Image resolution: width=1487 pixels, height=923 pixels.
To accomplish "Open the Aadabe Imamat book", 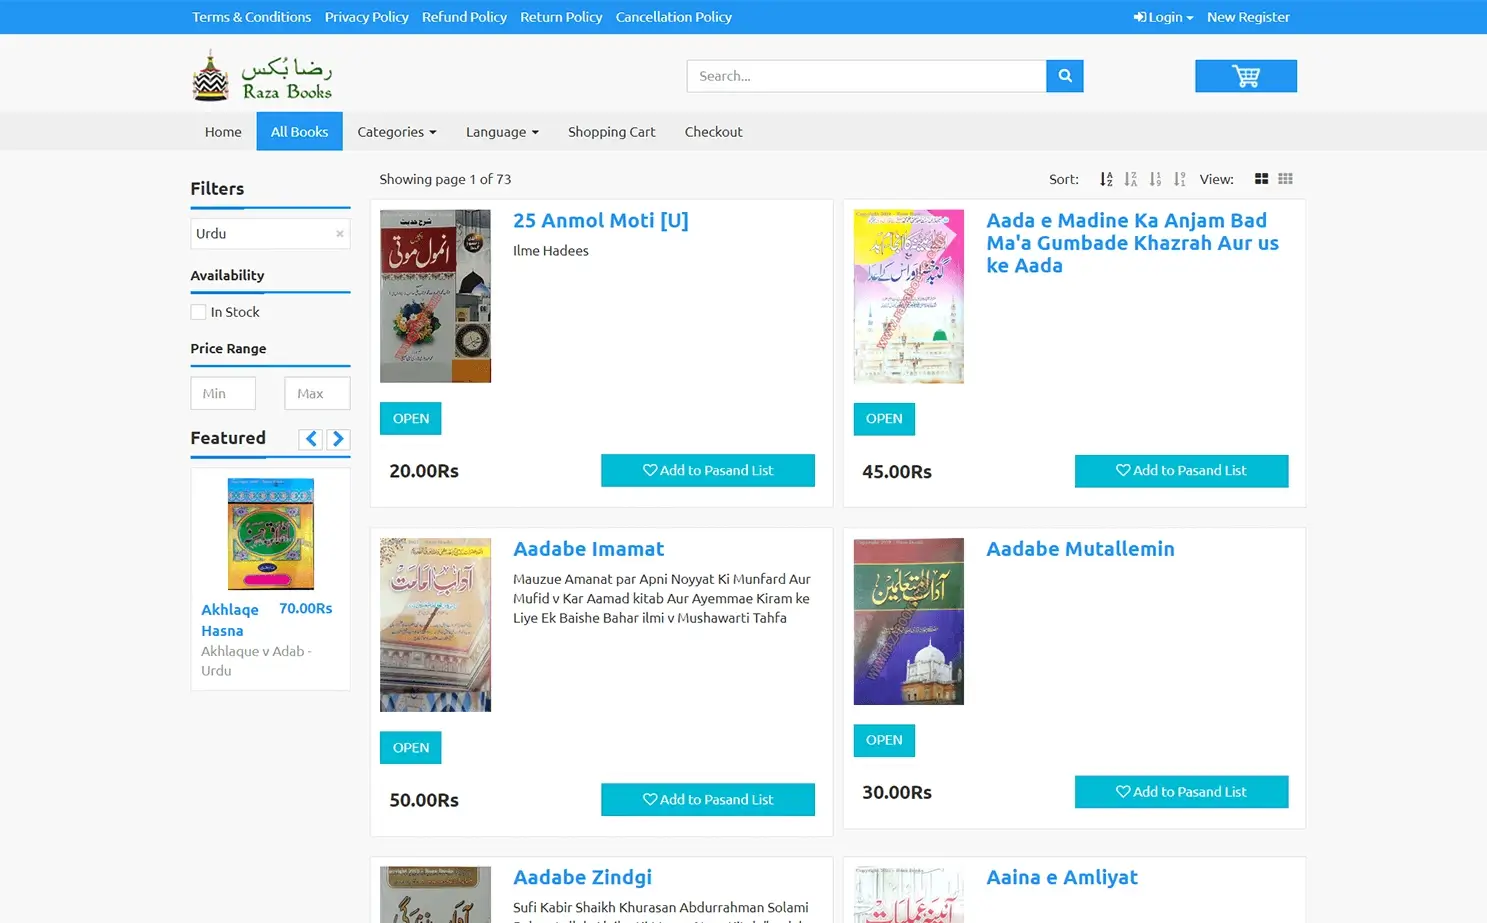I will pyautogui.click(x=588, y=548).
